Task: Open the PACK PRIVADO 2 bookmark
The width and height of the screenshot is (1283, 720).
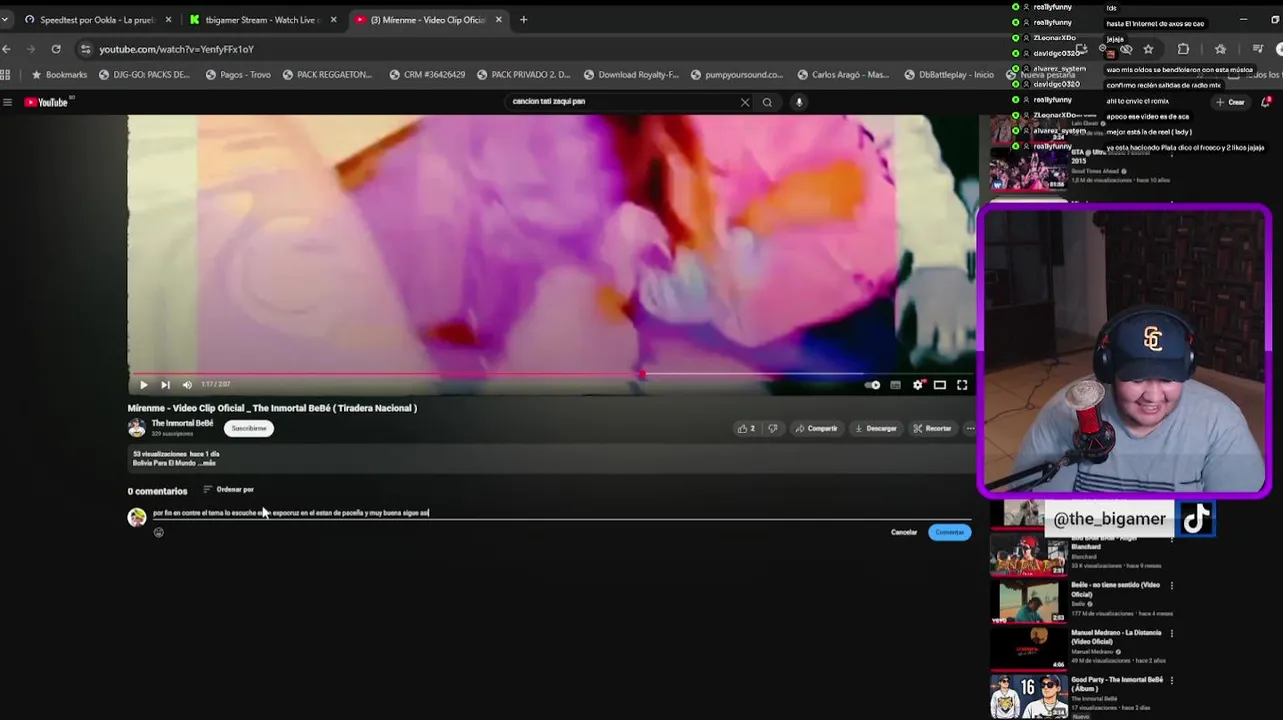Action: pyautogui.click(x=523, y=75)
